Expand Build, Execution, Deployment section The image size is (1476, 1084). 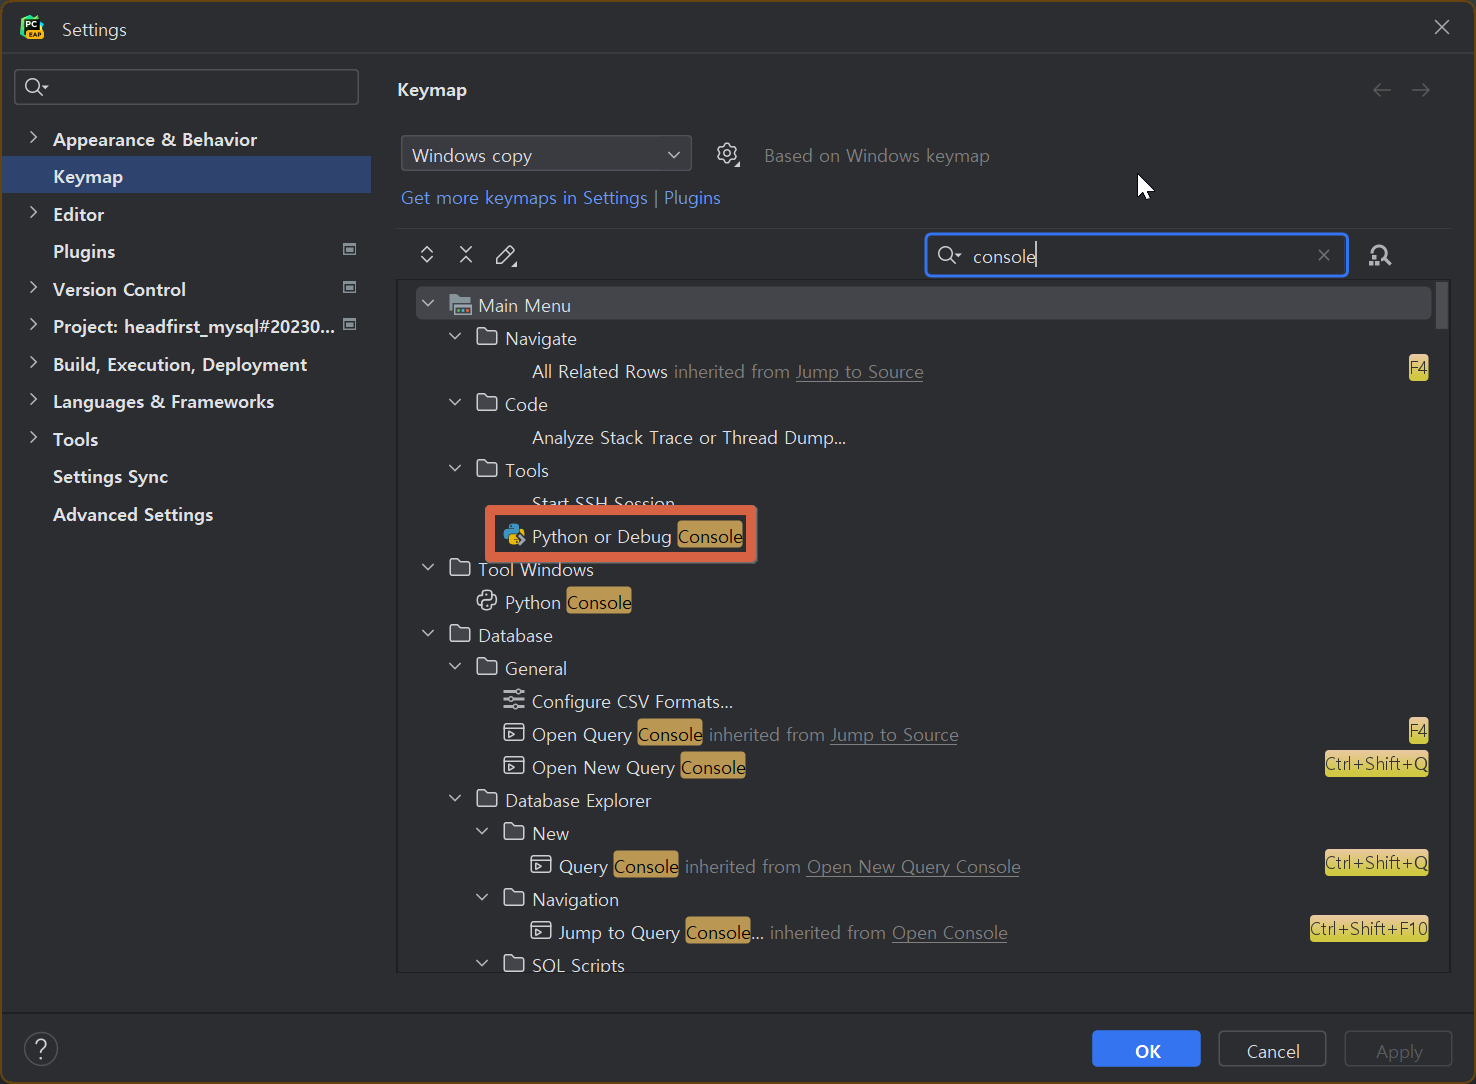(x=33, y=363)
